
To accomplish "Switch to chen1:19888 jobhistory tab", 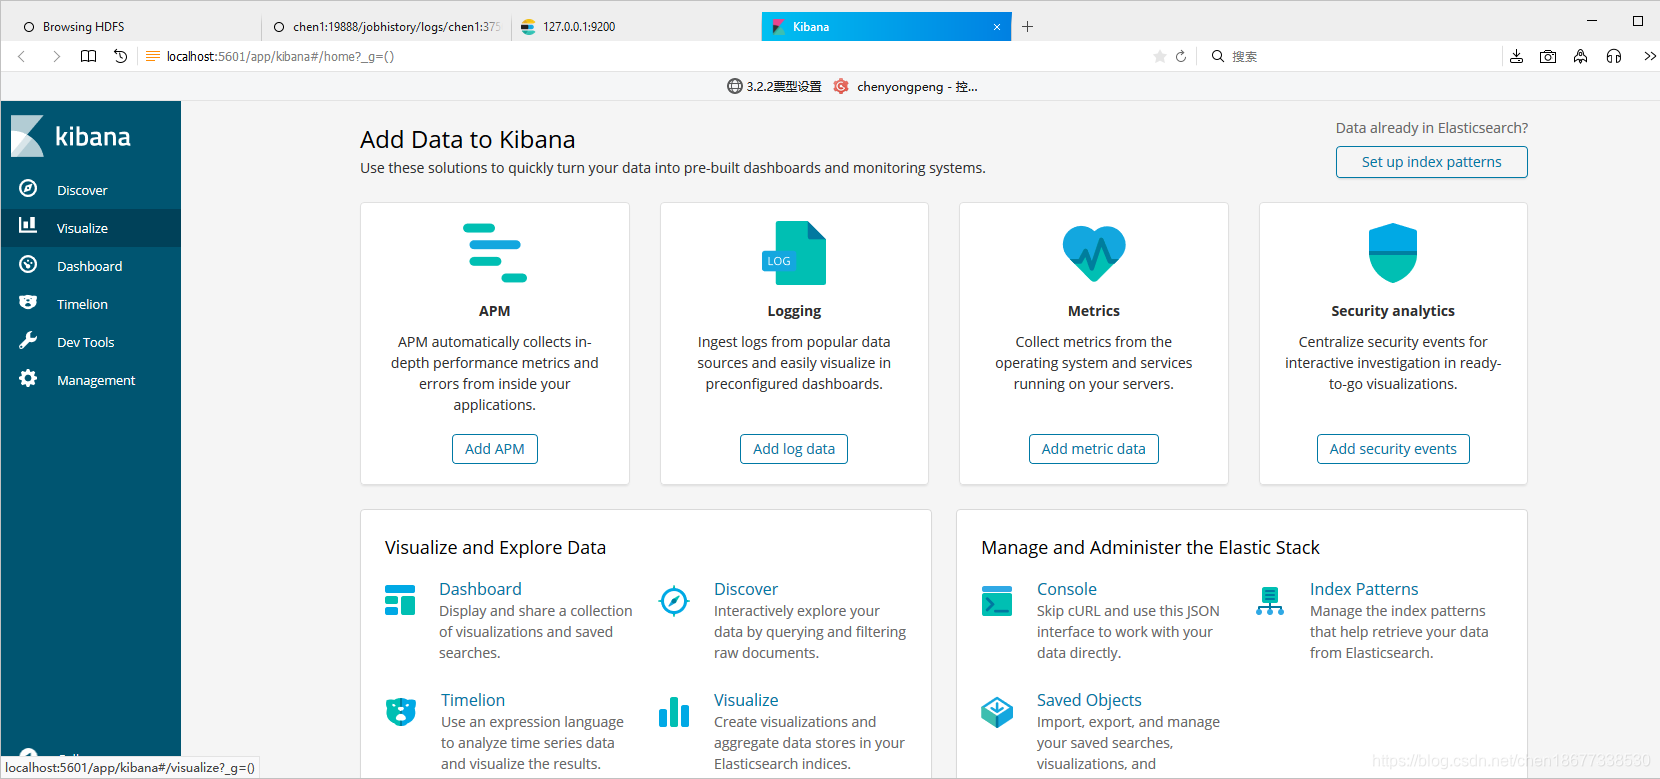I will tap(386, 27).
